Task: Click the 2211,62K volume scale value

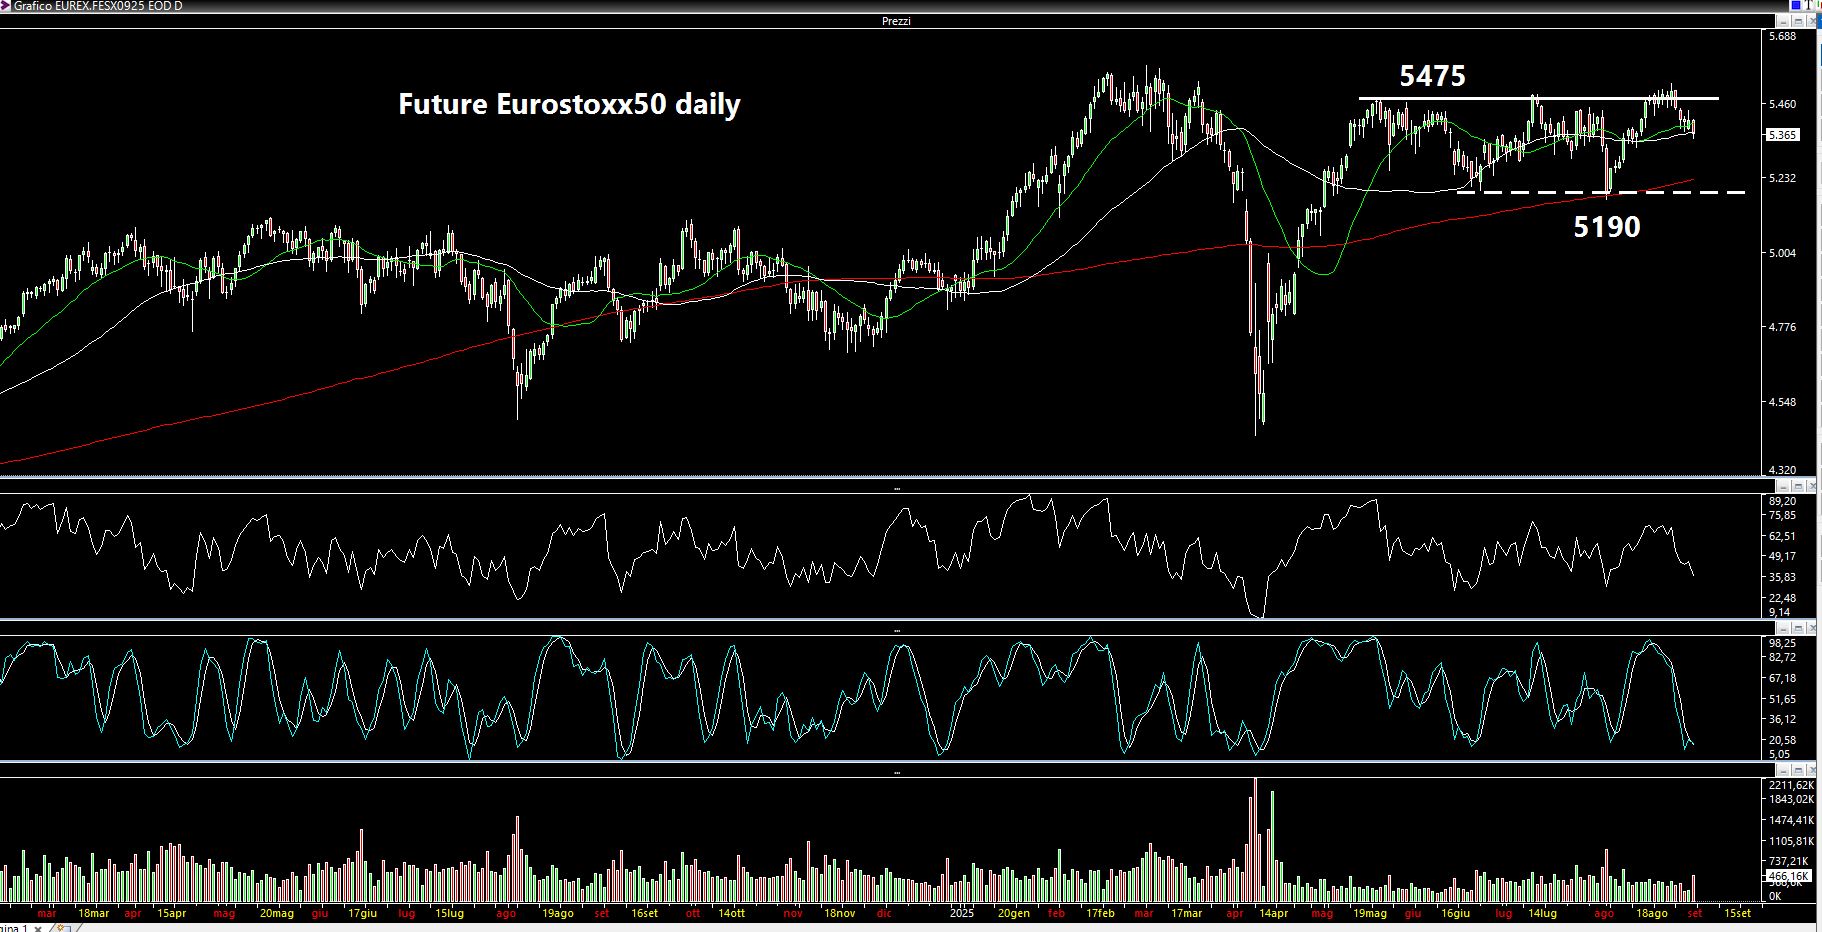Action: (1791, 785)
